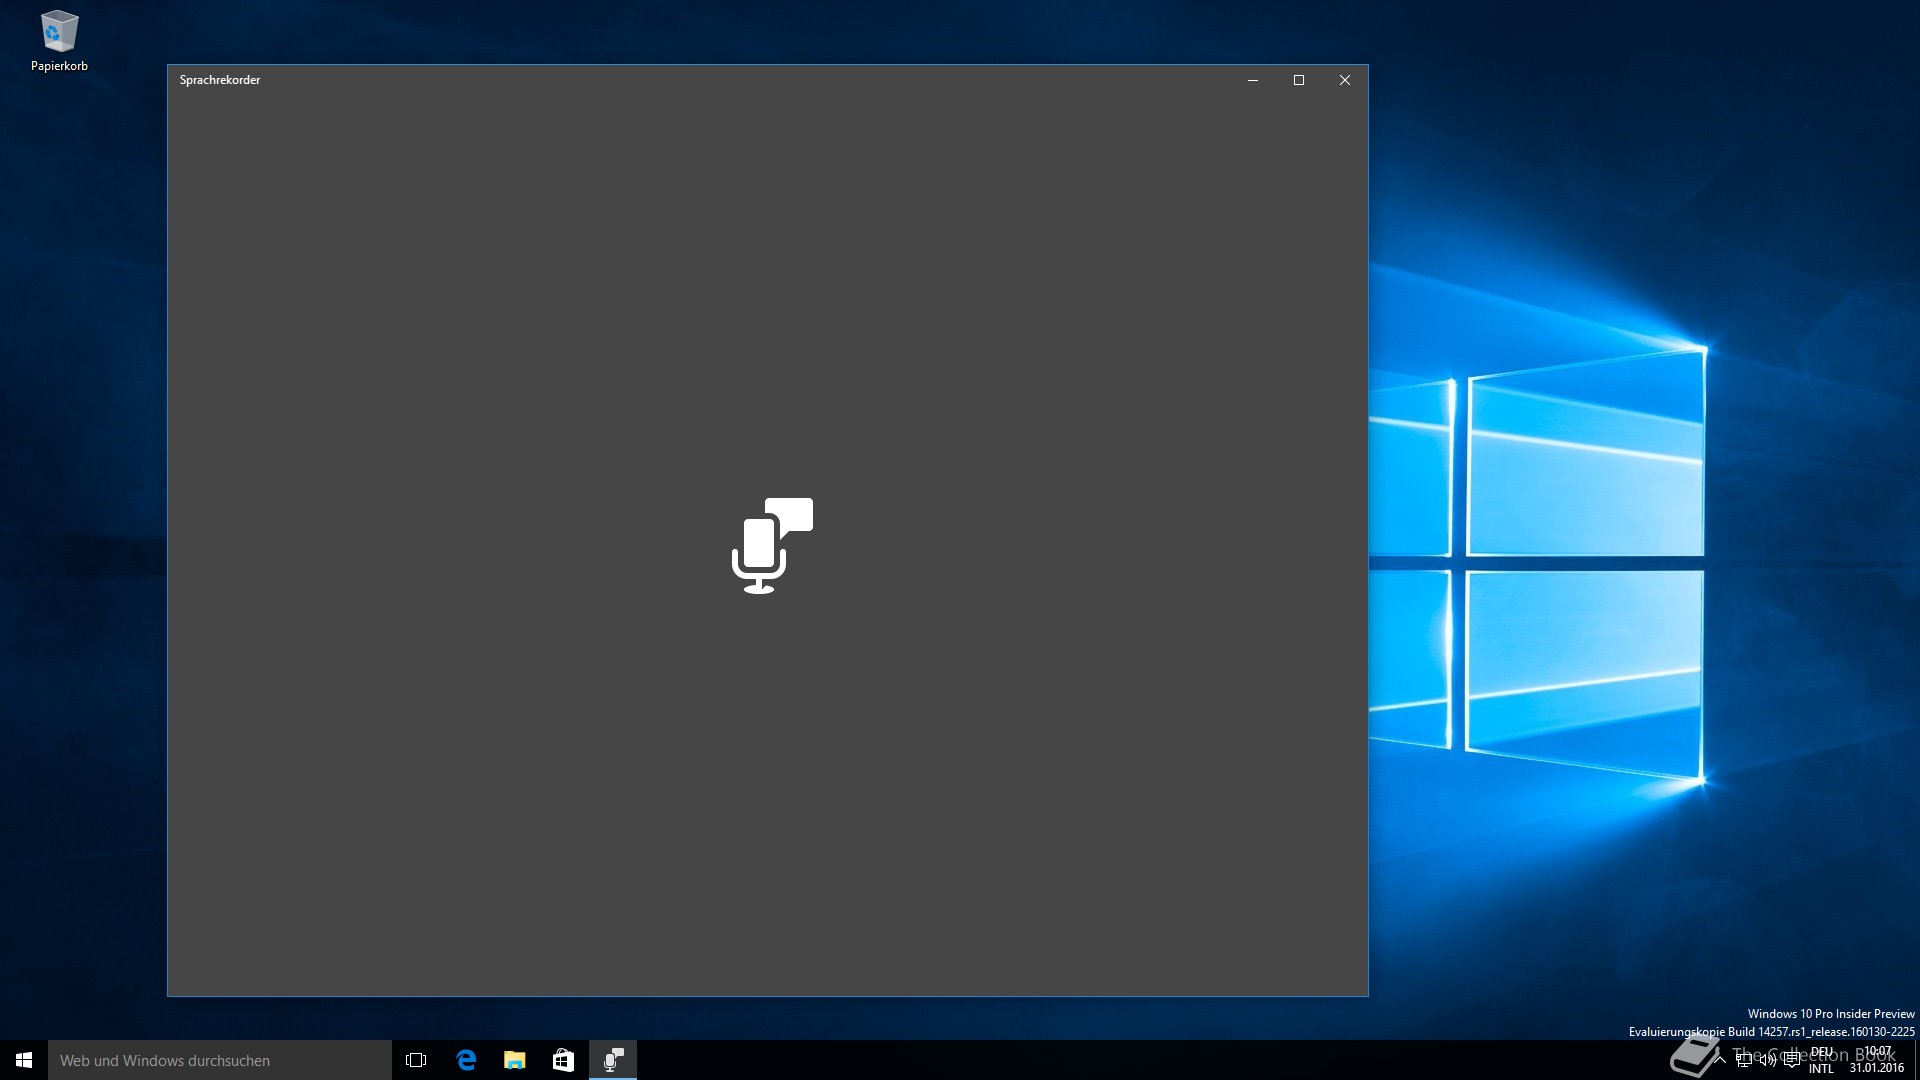This screenshot has width=1920, height=1080.
Task: Launch Microsoft Edge from the taskbar
Action: pyautogui.click(x=466, y=1060)
